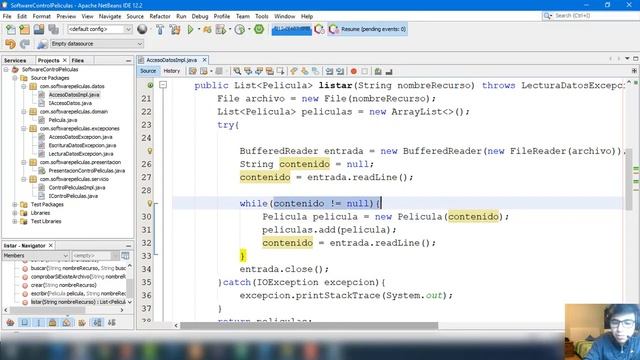Click the New Project toolbar icon

[x=24, y=29]
